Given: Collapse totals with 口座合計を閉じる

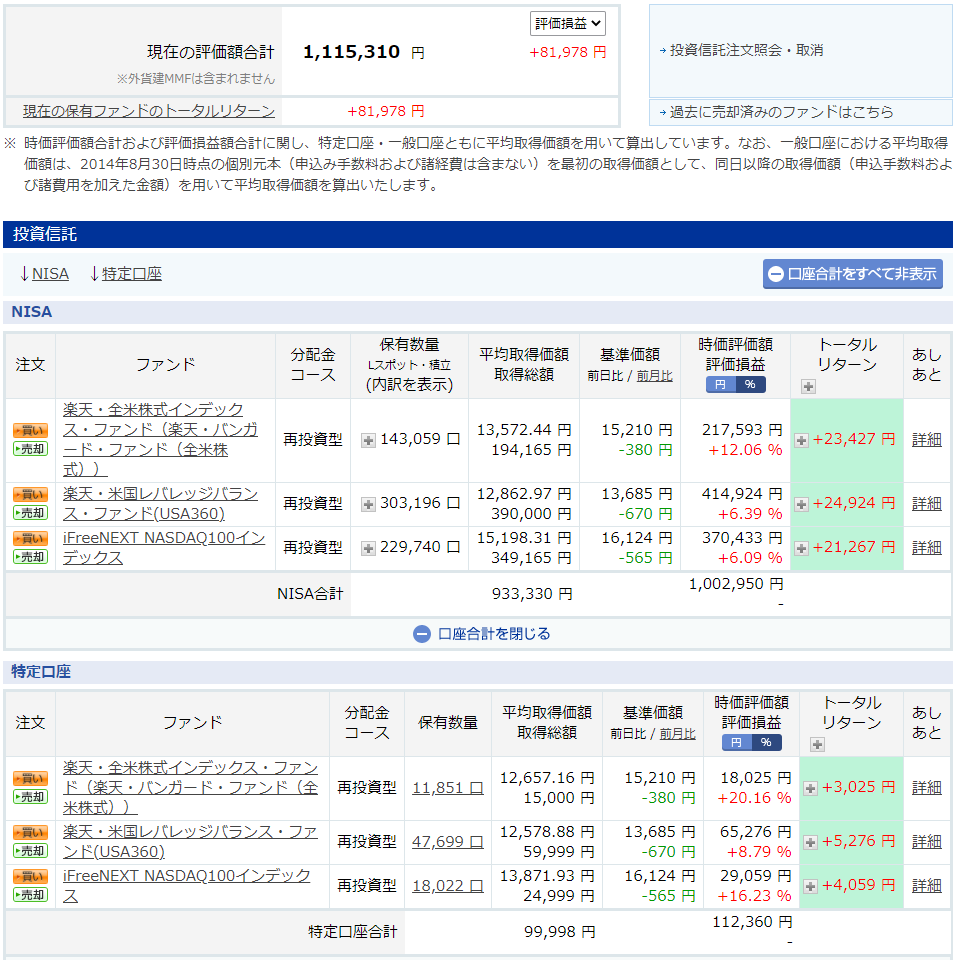Looking at the screenshot, I should (482, 634).
